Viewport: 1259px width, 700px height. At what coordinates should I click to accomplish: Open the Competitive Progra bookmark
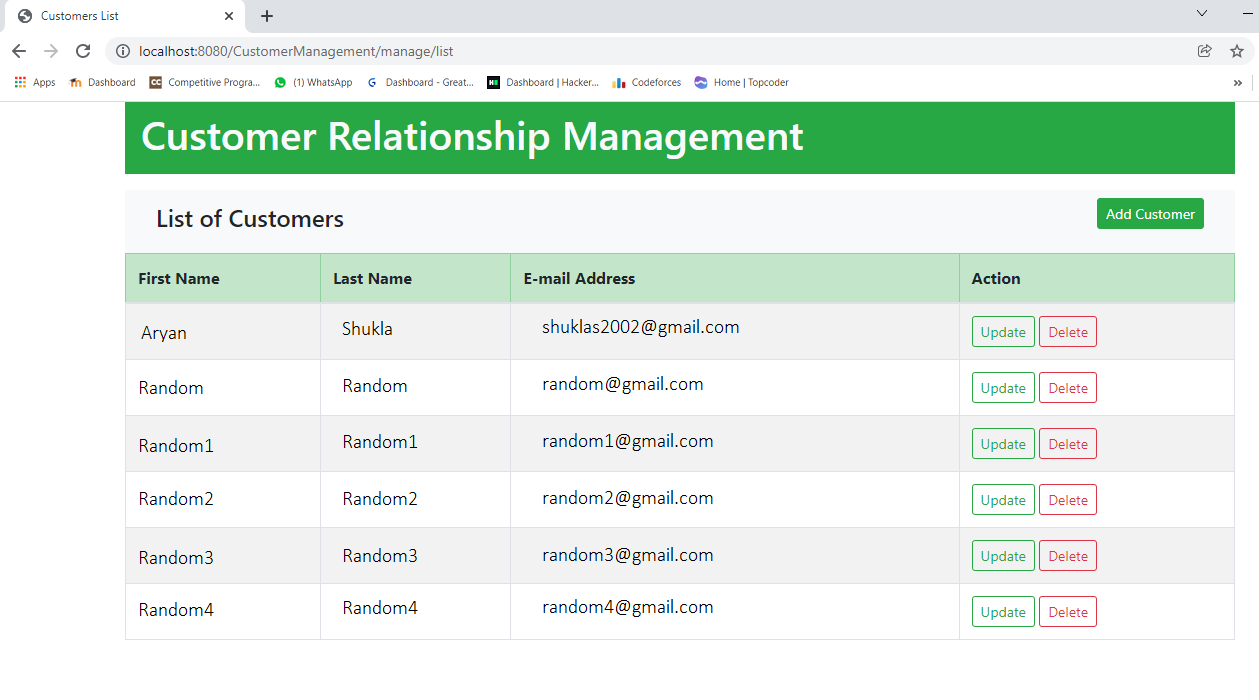point(205,82)
